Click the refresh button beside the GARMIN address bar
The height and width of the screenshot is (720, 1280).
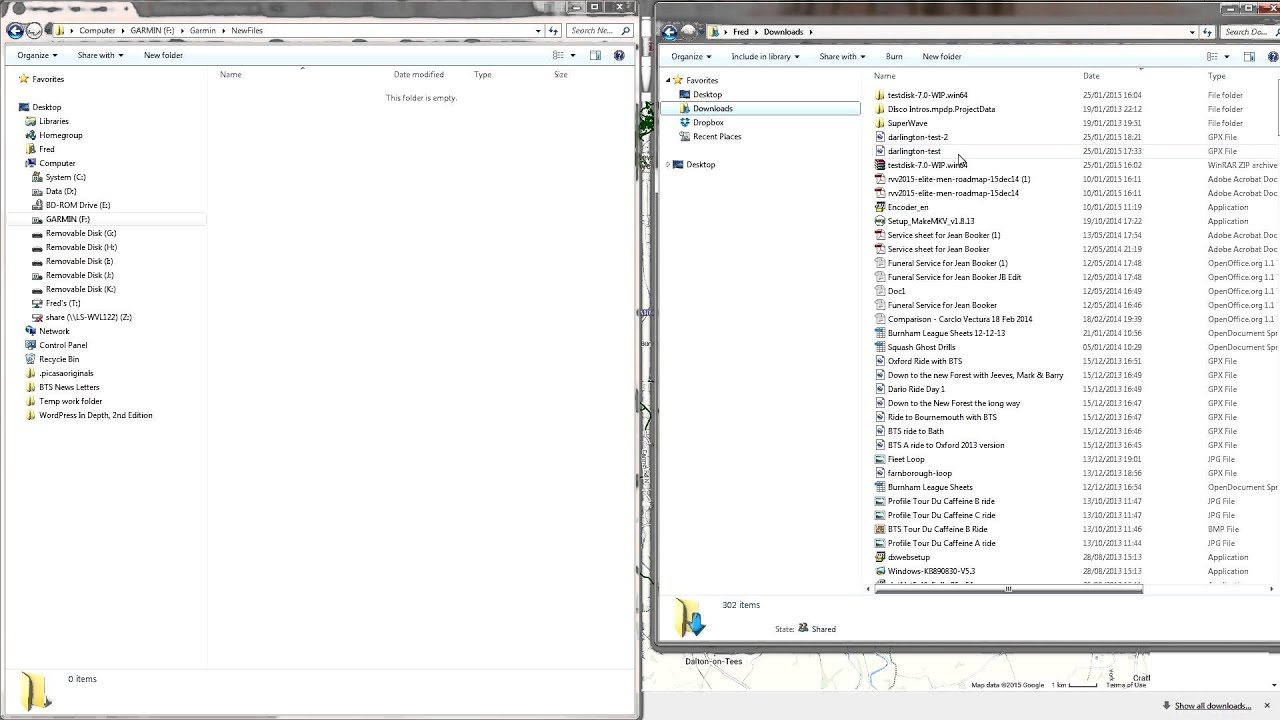coord(554,31)
